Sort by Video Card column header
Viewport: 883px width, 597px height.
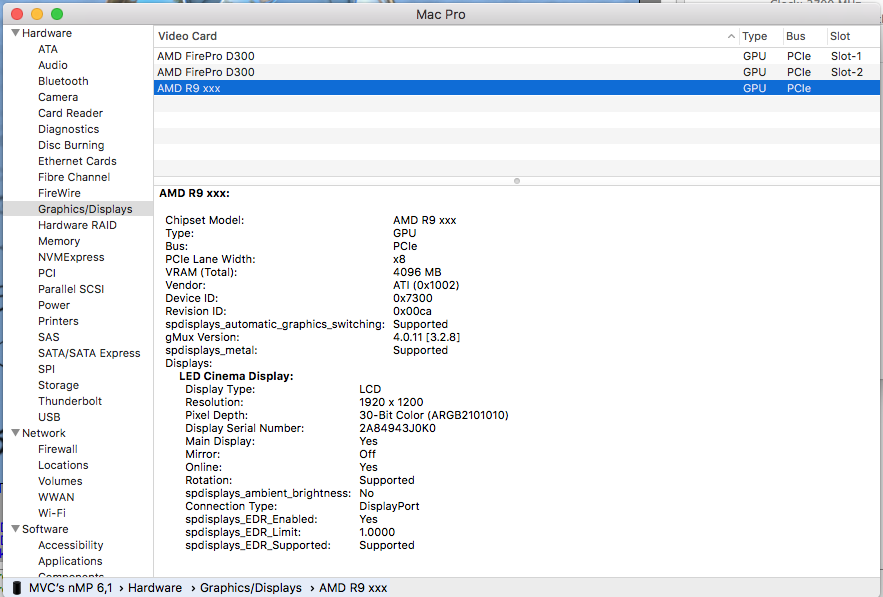(x=188, y=36)
